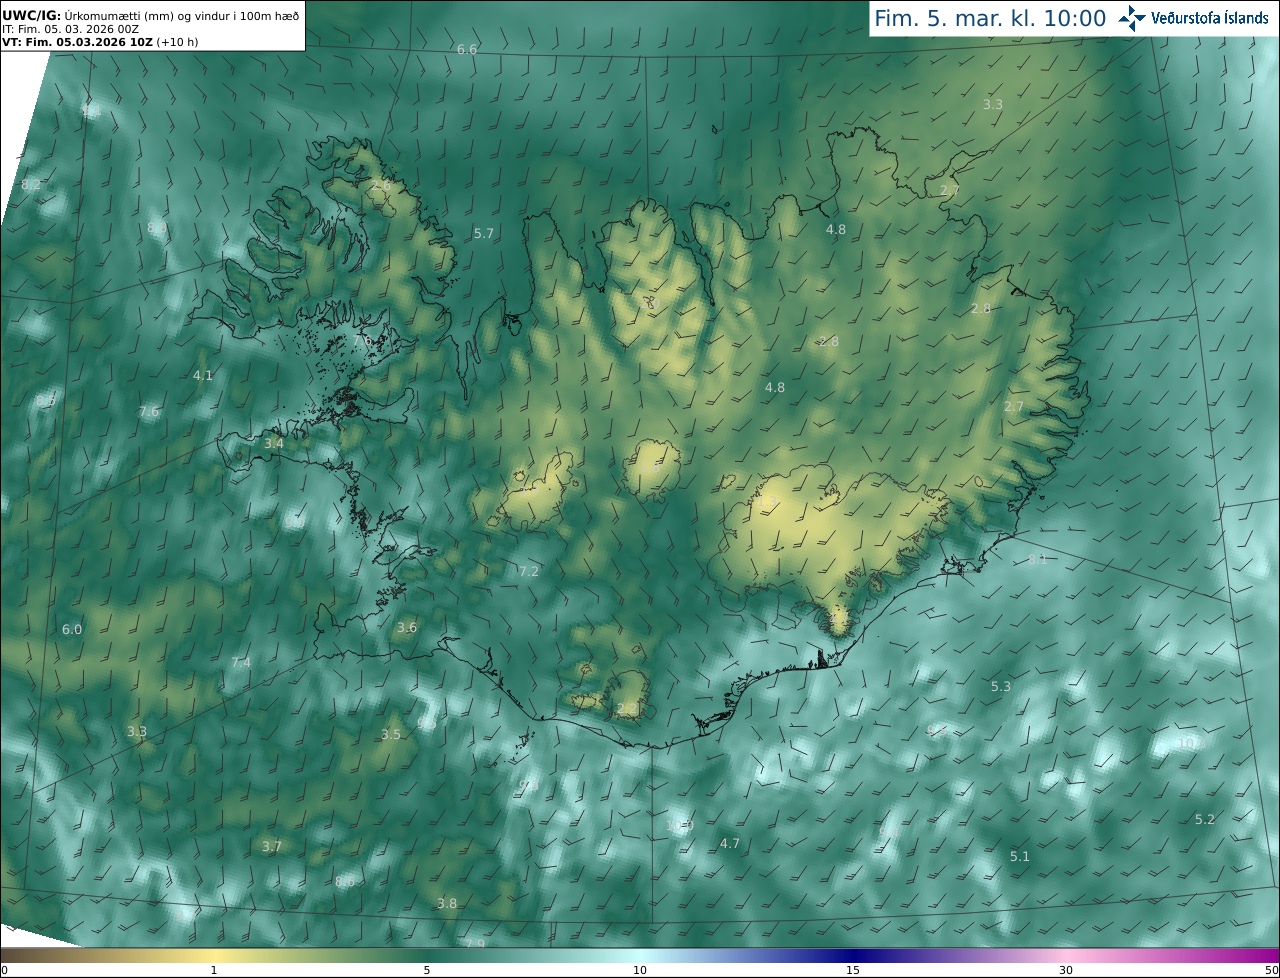Click the 2.6 value over Westfjords

coord(381,185)
